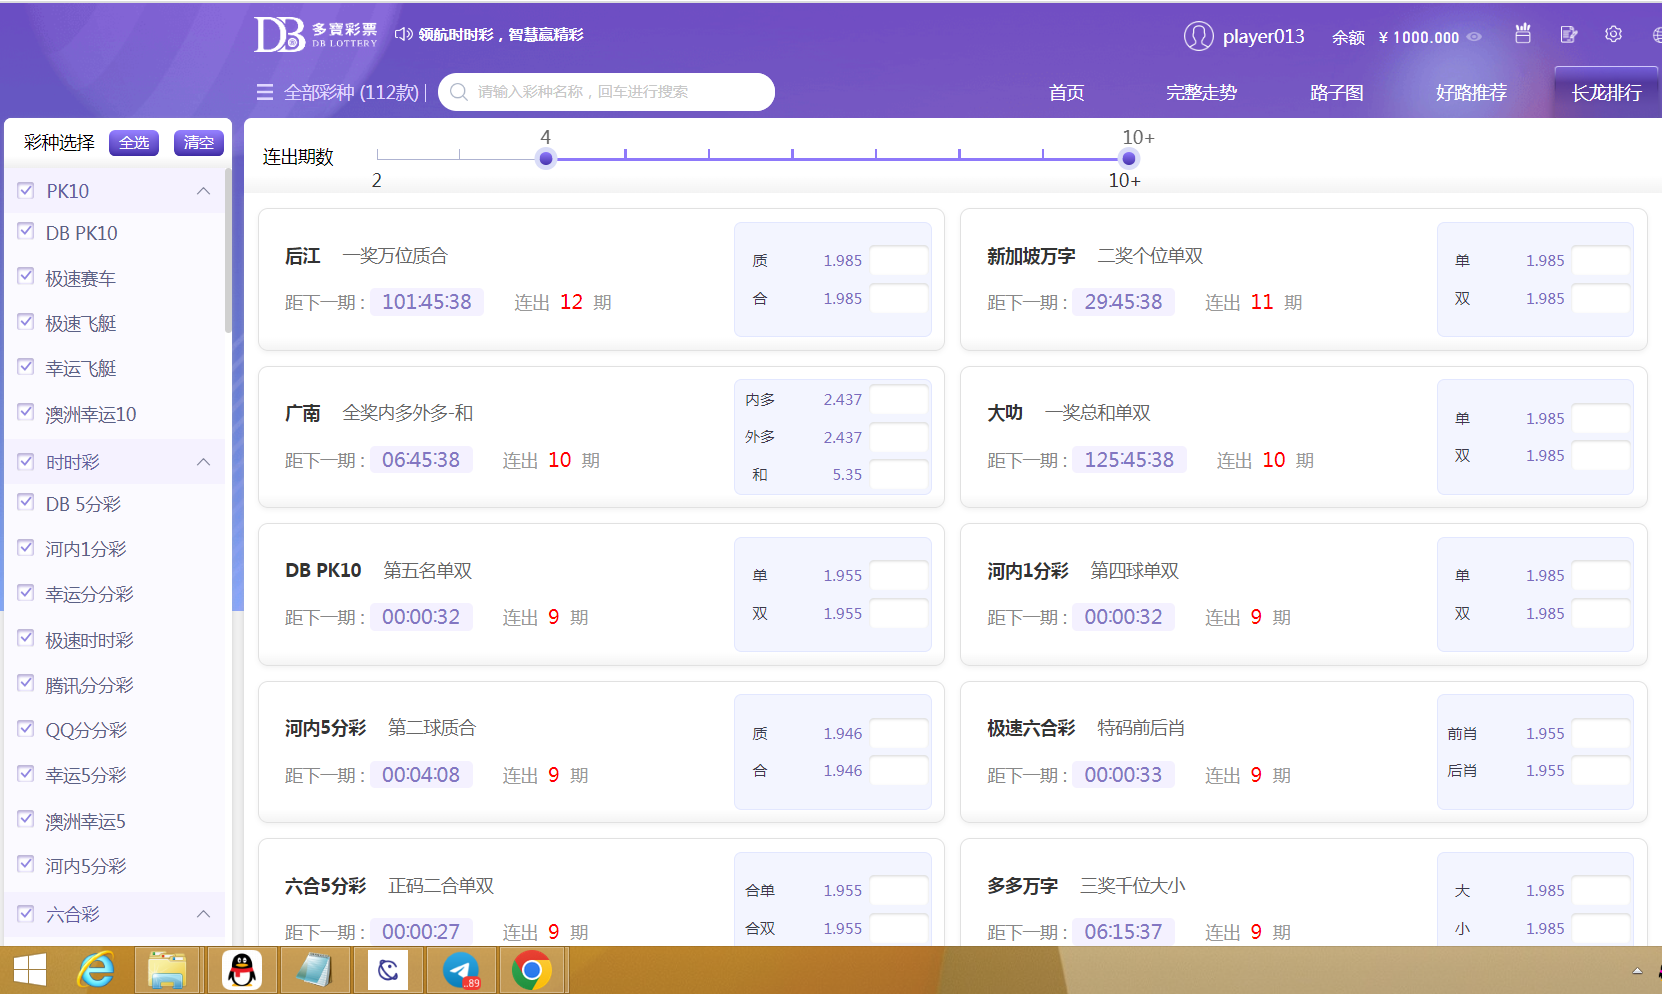Uncheck the 澳洲幸运10 checkbox
The height and width of the screenshot is (994, 1662).
pyautogui.click(x=26, y=413)
